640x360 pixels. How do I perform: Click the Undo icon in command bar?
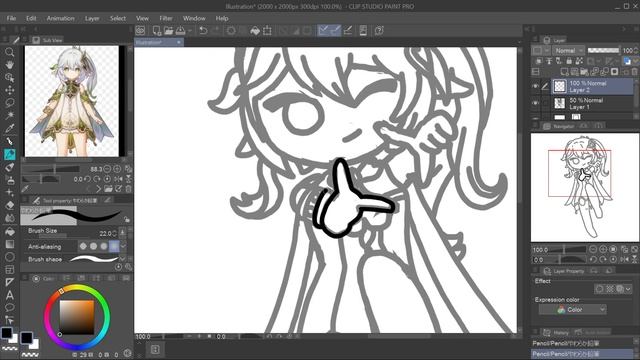203,31
